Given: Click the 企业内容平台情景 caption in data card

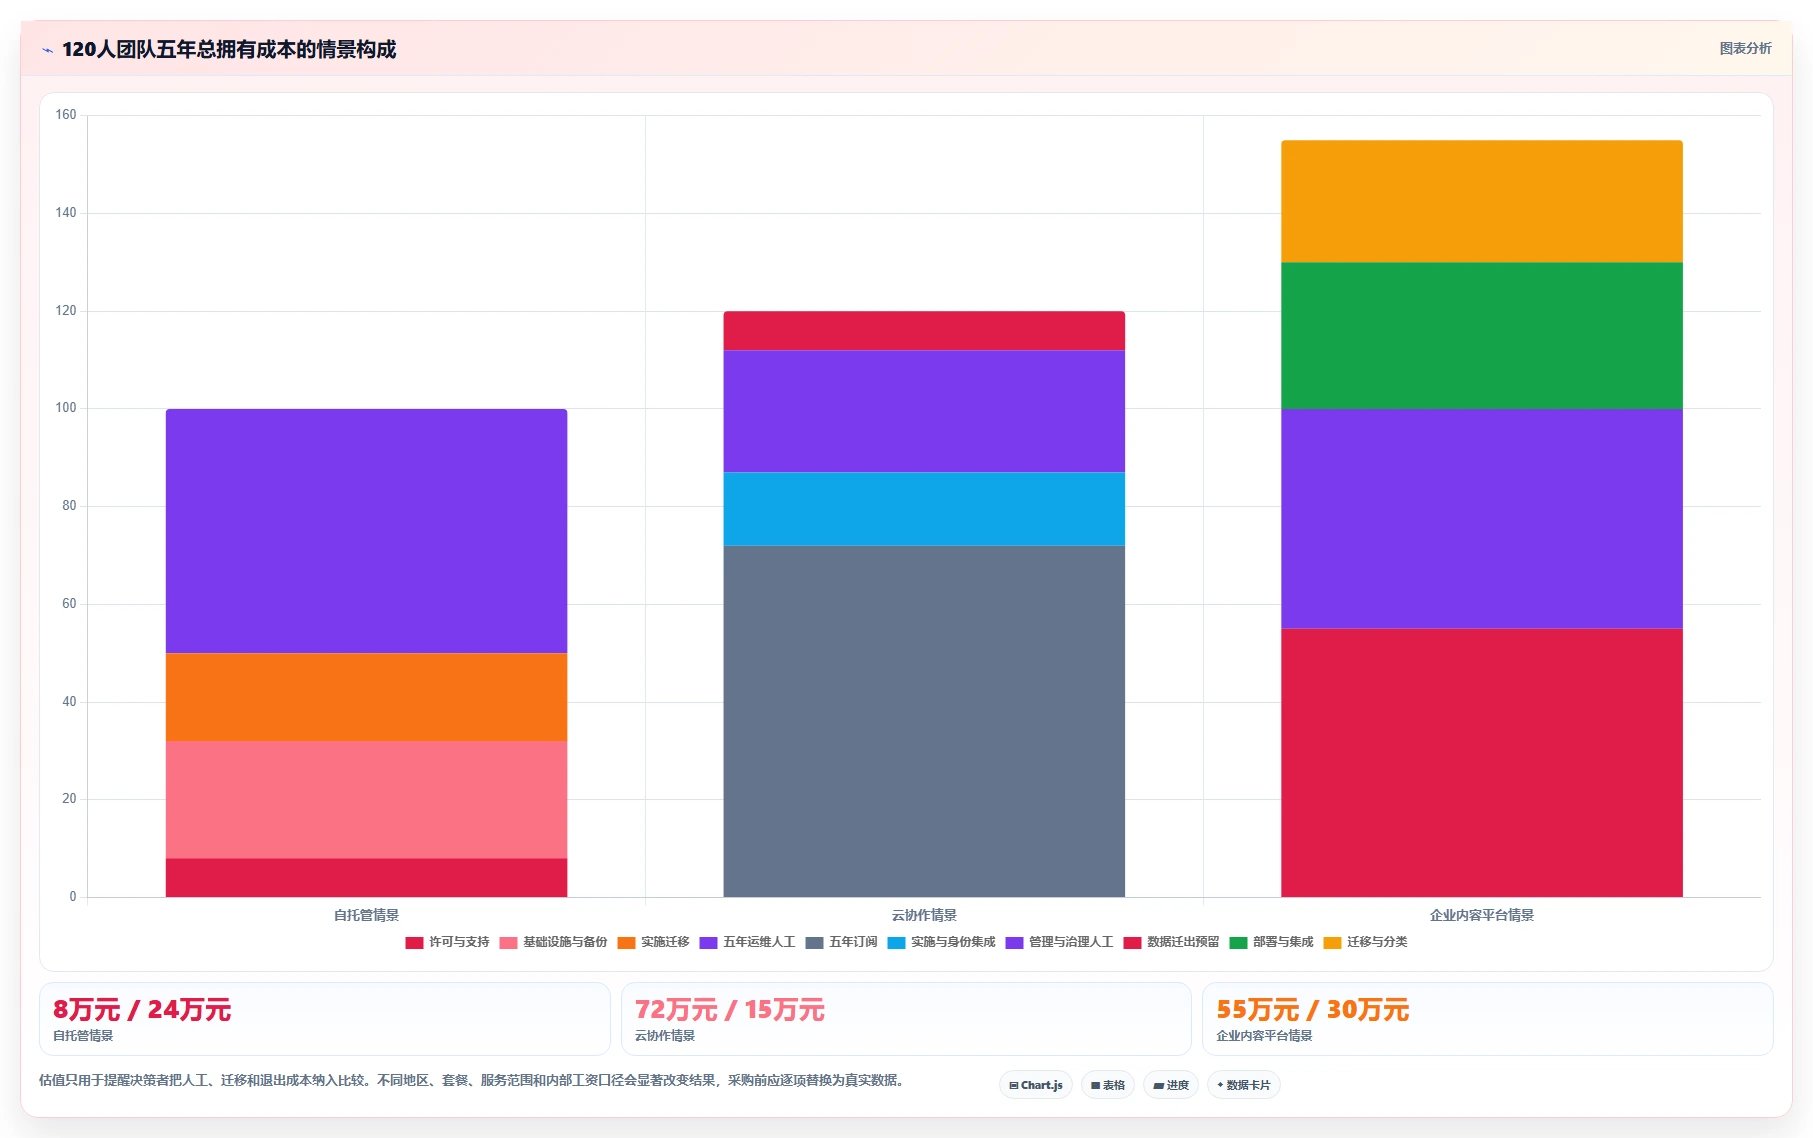Looking at the screenshot, I should coord(1264,1036).
